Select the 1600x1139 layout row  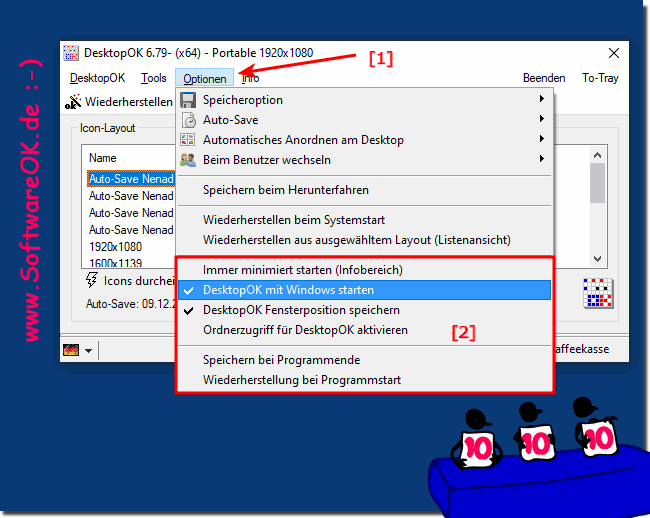116,263
